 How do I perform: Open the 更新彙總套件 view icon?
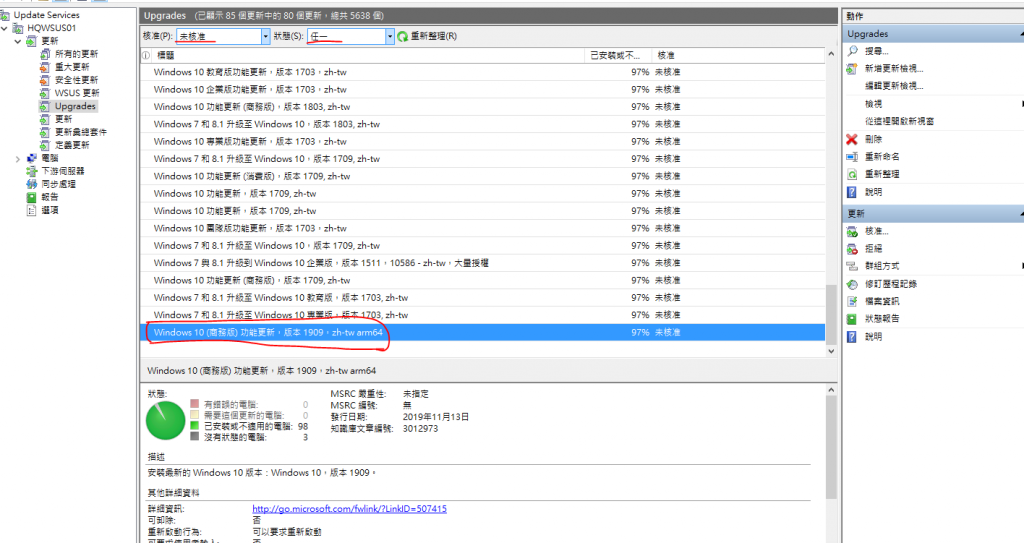44,133
